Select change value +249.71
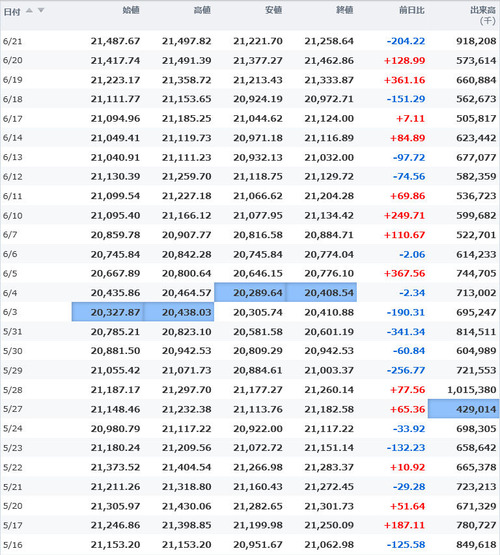 point(404,216)
